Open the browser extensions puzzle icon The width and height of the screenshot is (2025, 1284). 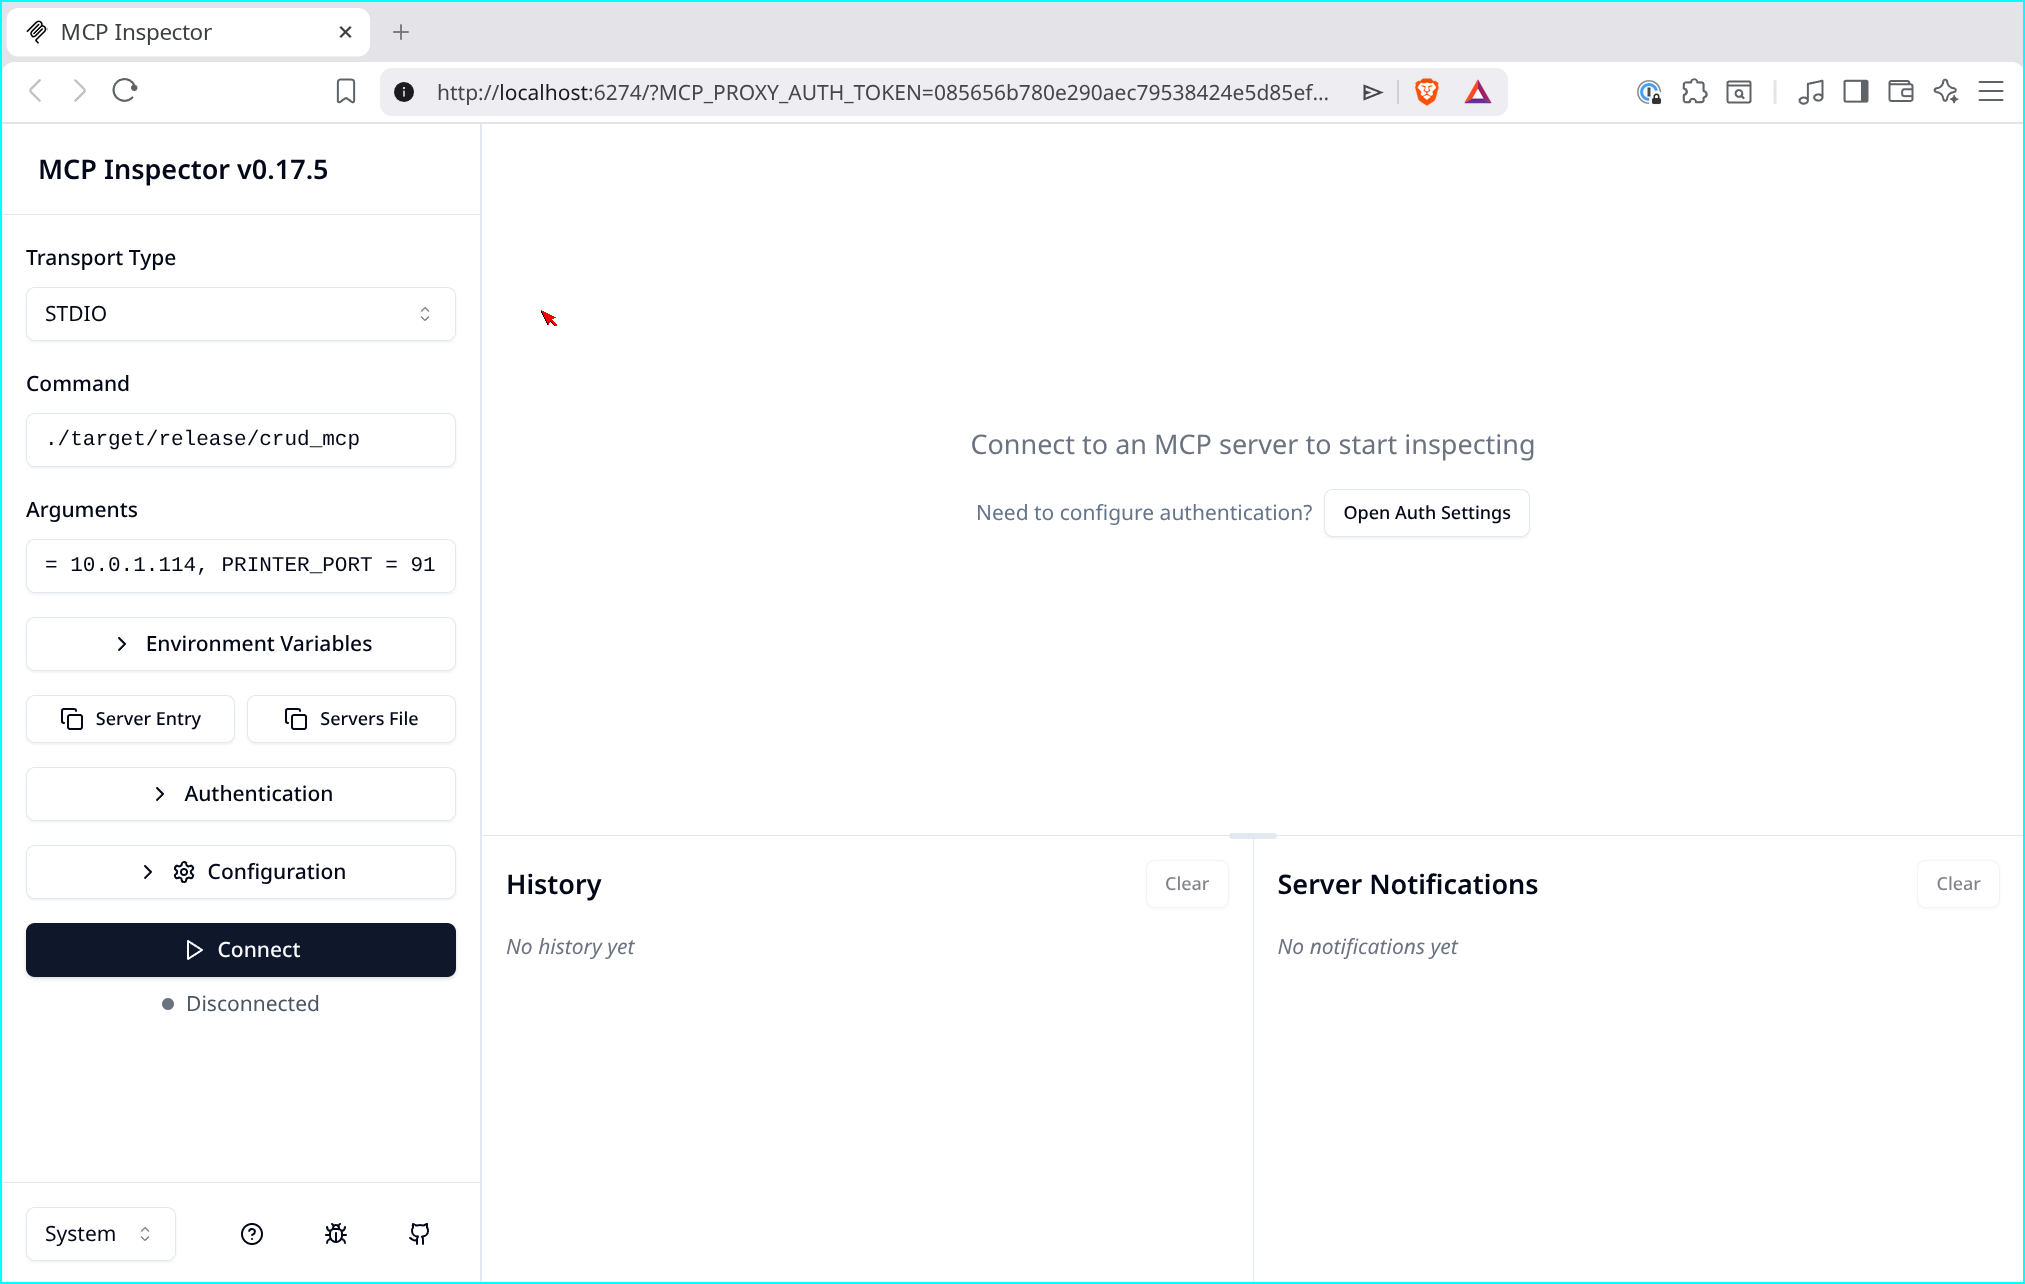1694,92
